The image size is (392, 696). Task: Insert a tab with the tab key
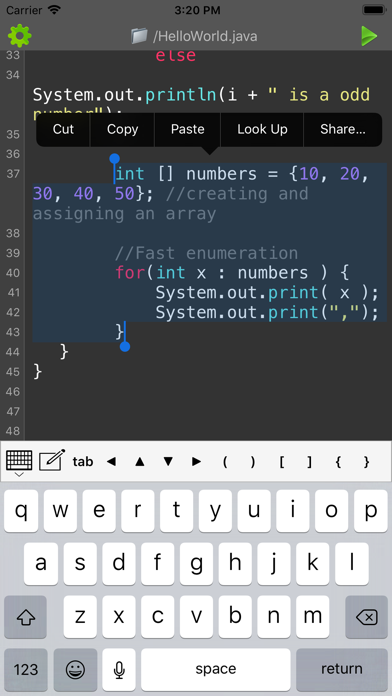pyautogui.click(x=83, y=462)
